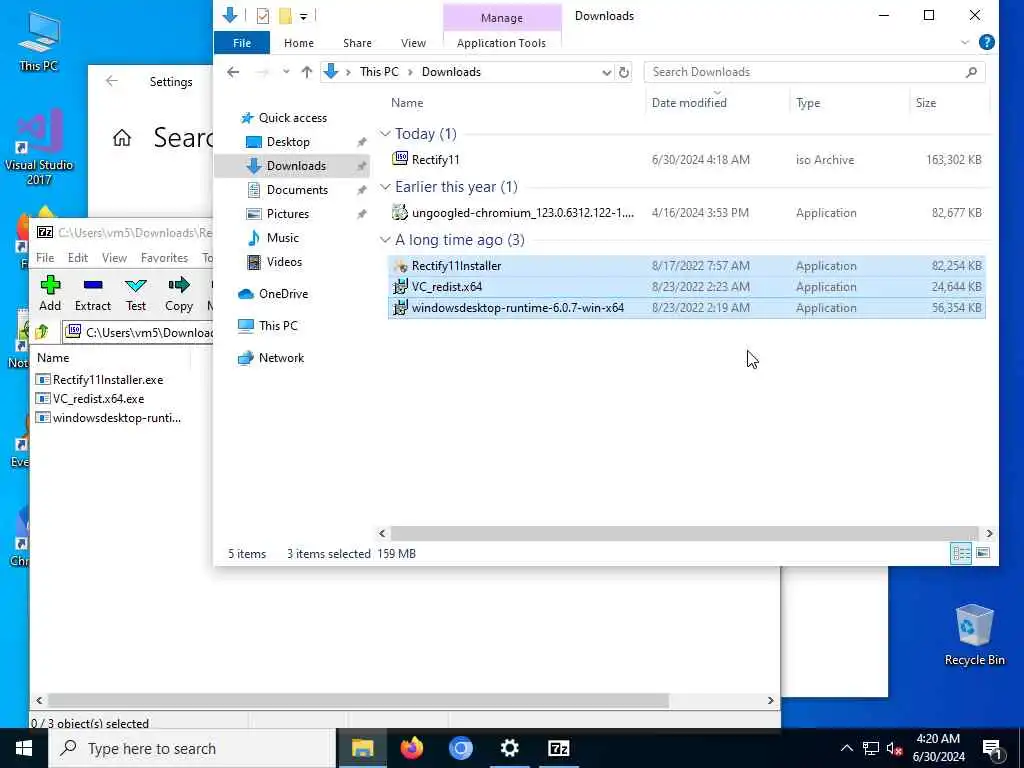
Task: Open Documents in navigation pane
Action: tap(297, 189)
